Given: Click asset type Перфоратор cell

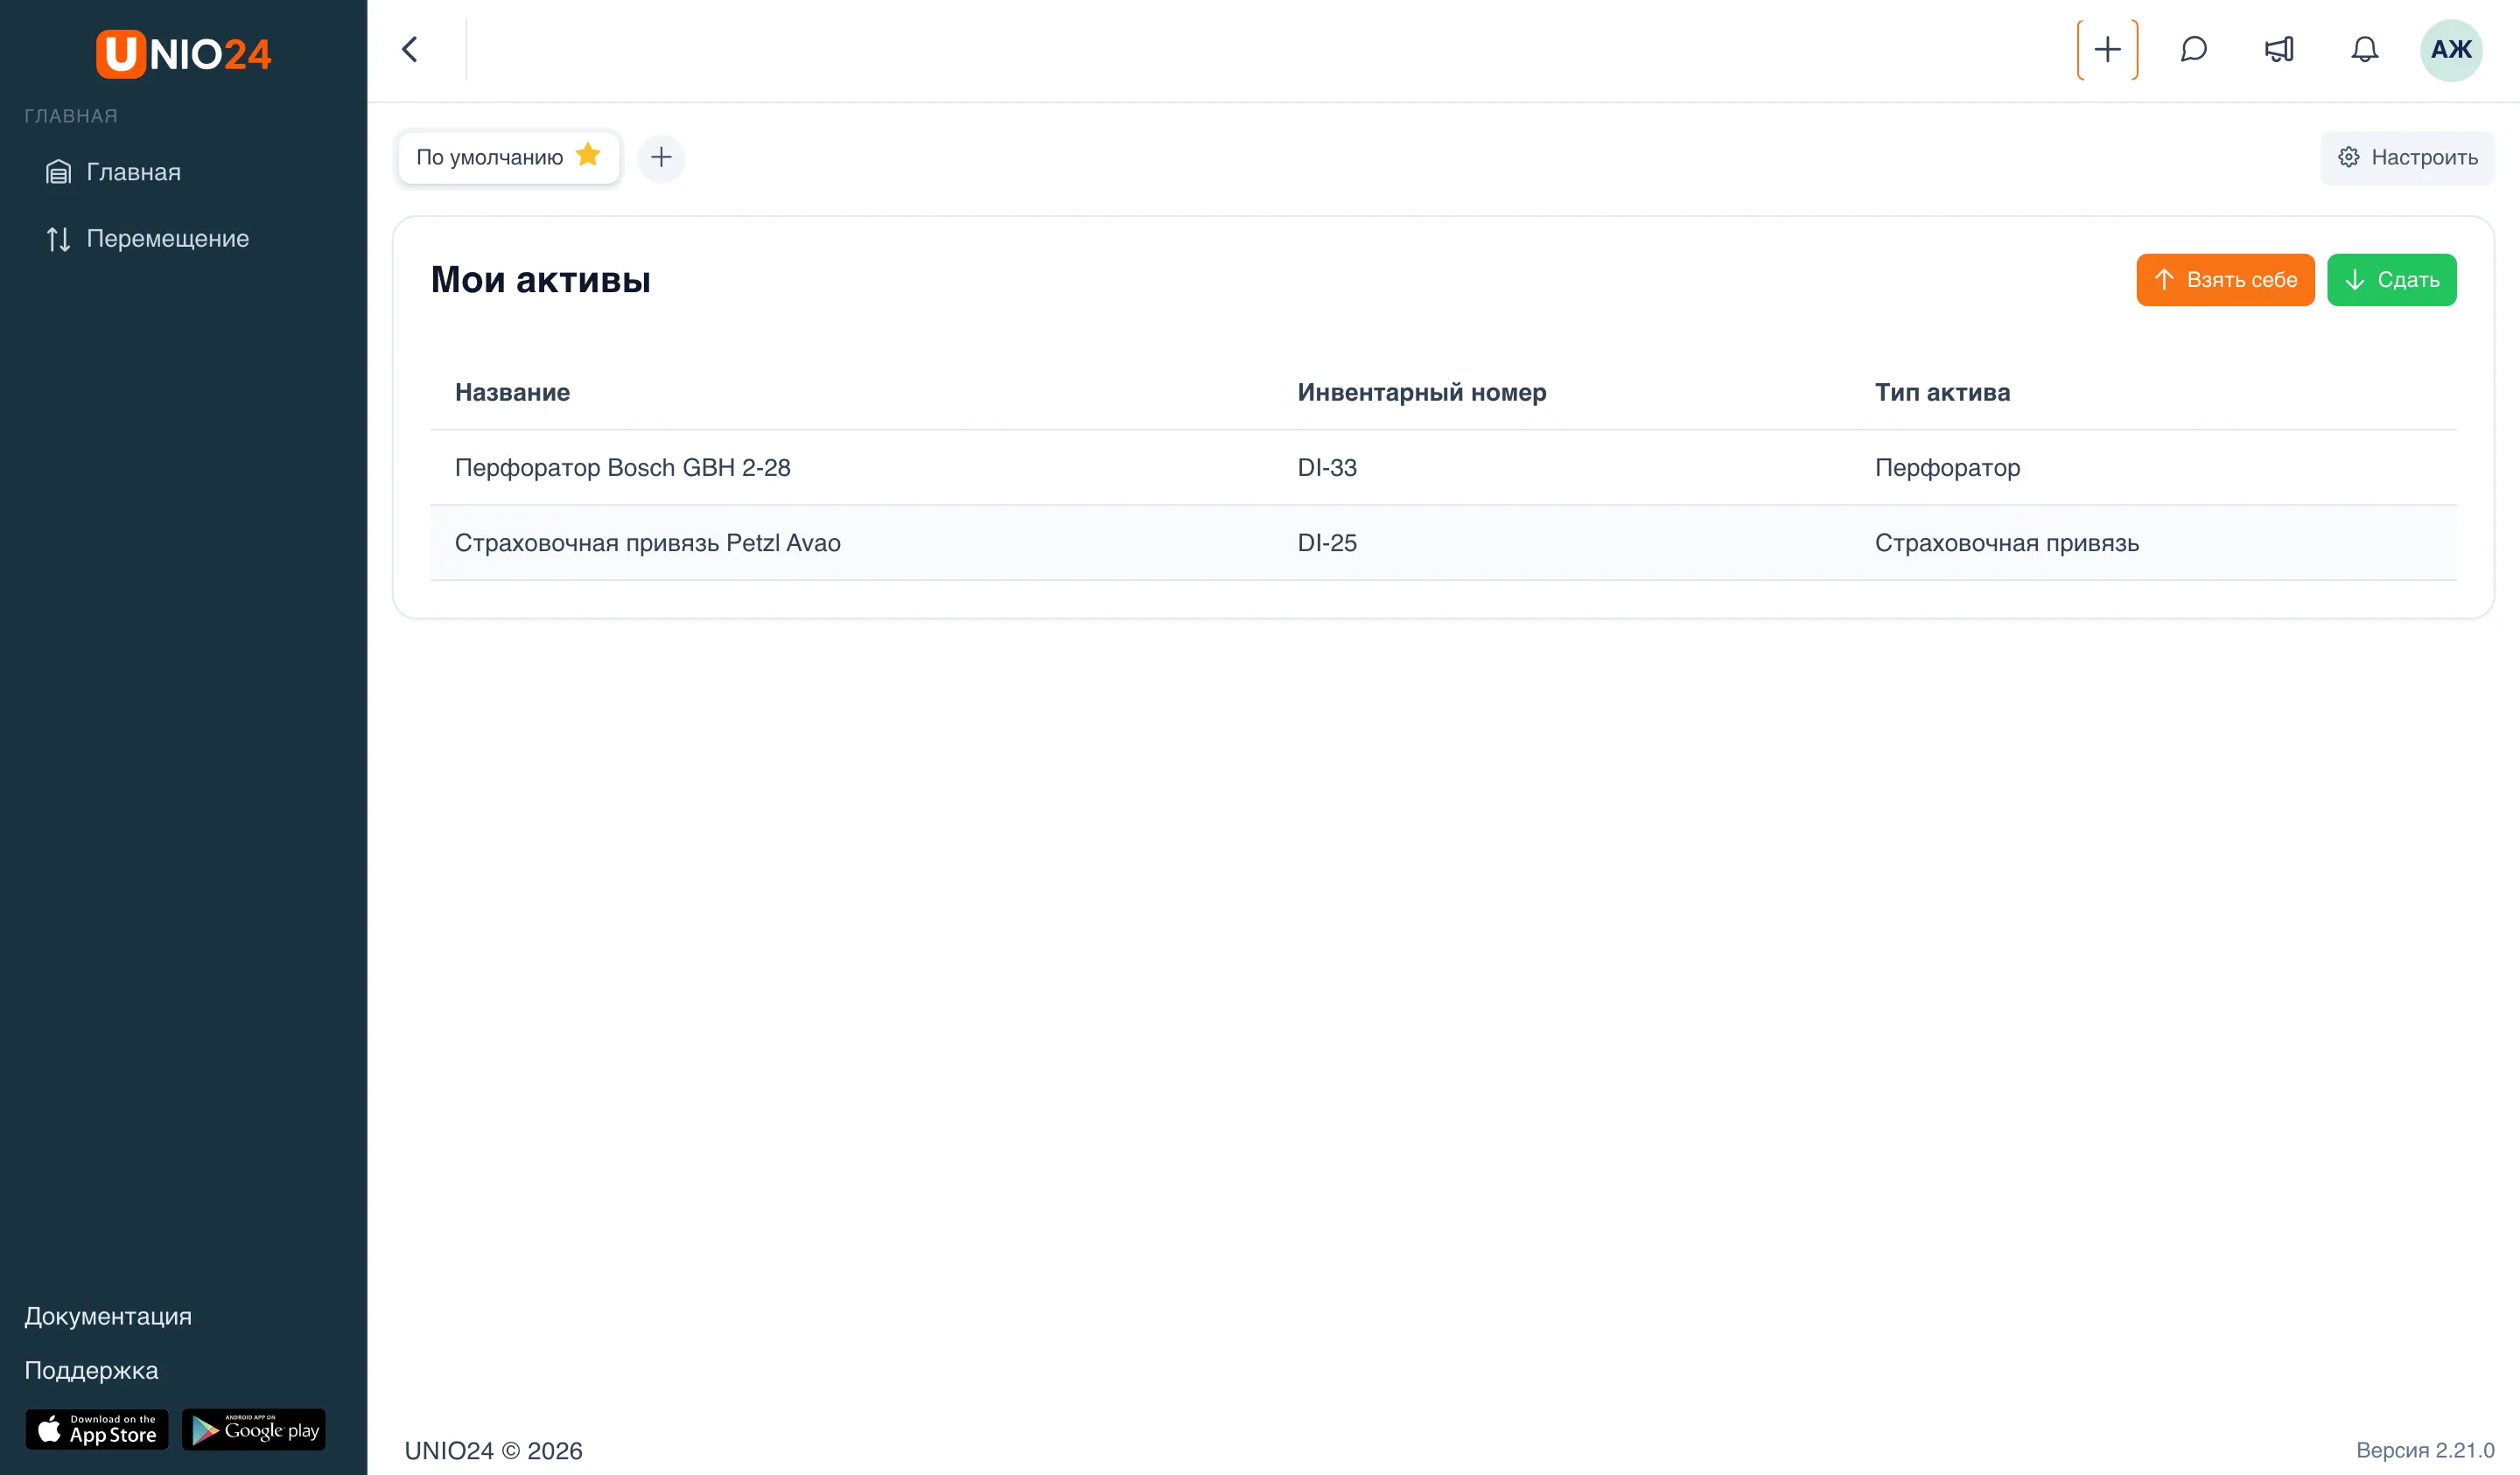Looking at the screenshot, I should pyautogui.click(x=1947, y=467).
